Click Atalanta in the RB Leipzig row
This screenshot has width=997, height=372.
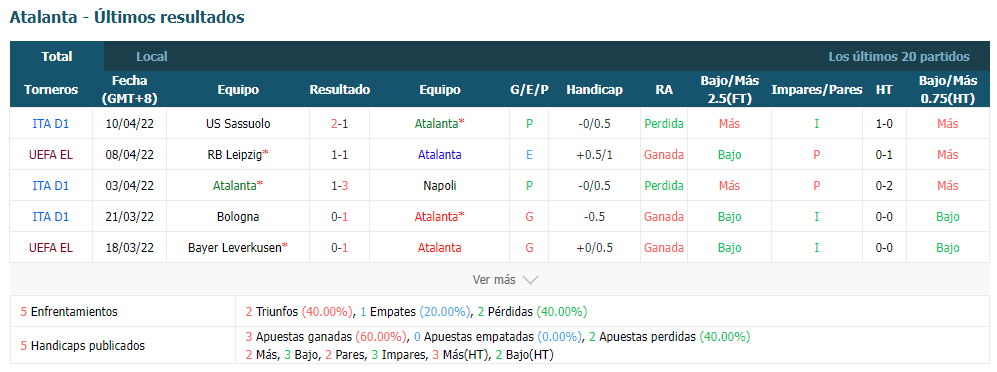(439, 155)
